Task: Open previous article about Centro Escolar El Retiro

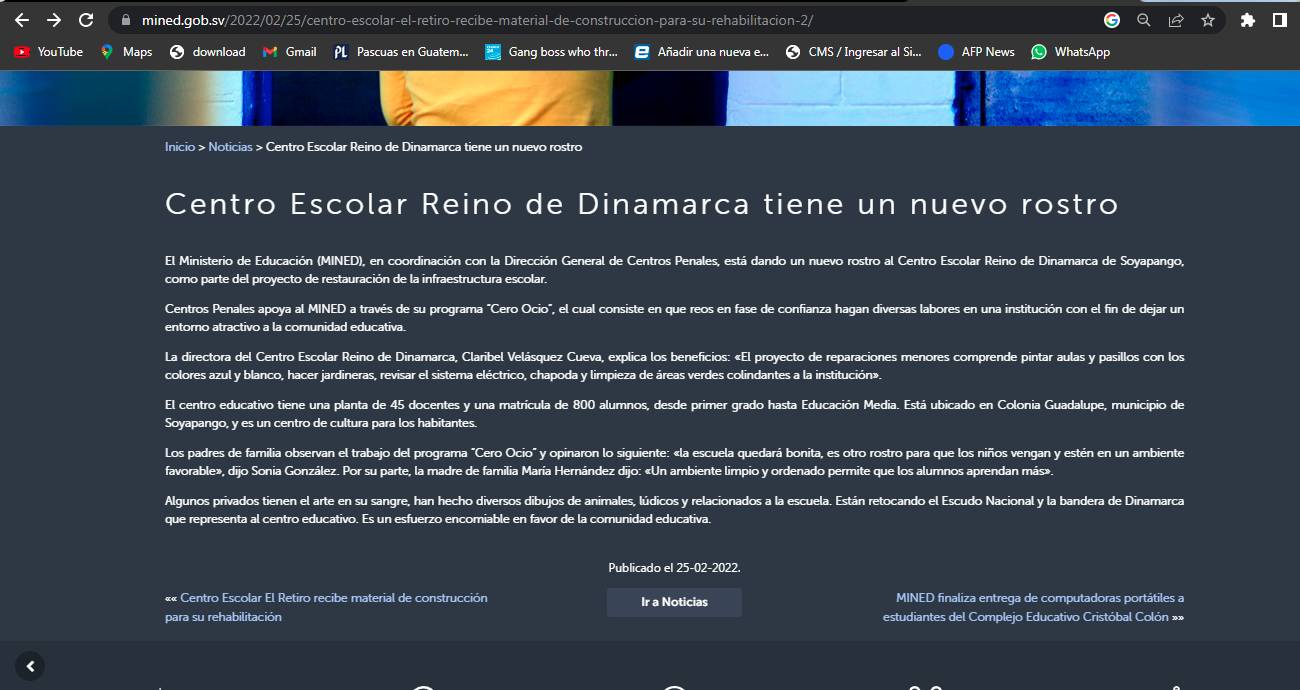Action: tap(333, 598)
